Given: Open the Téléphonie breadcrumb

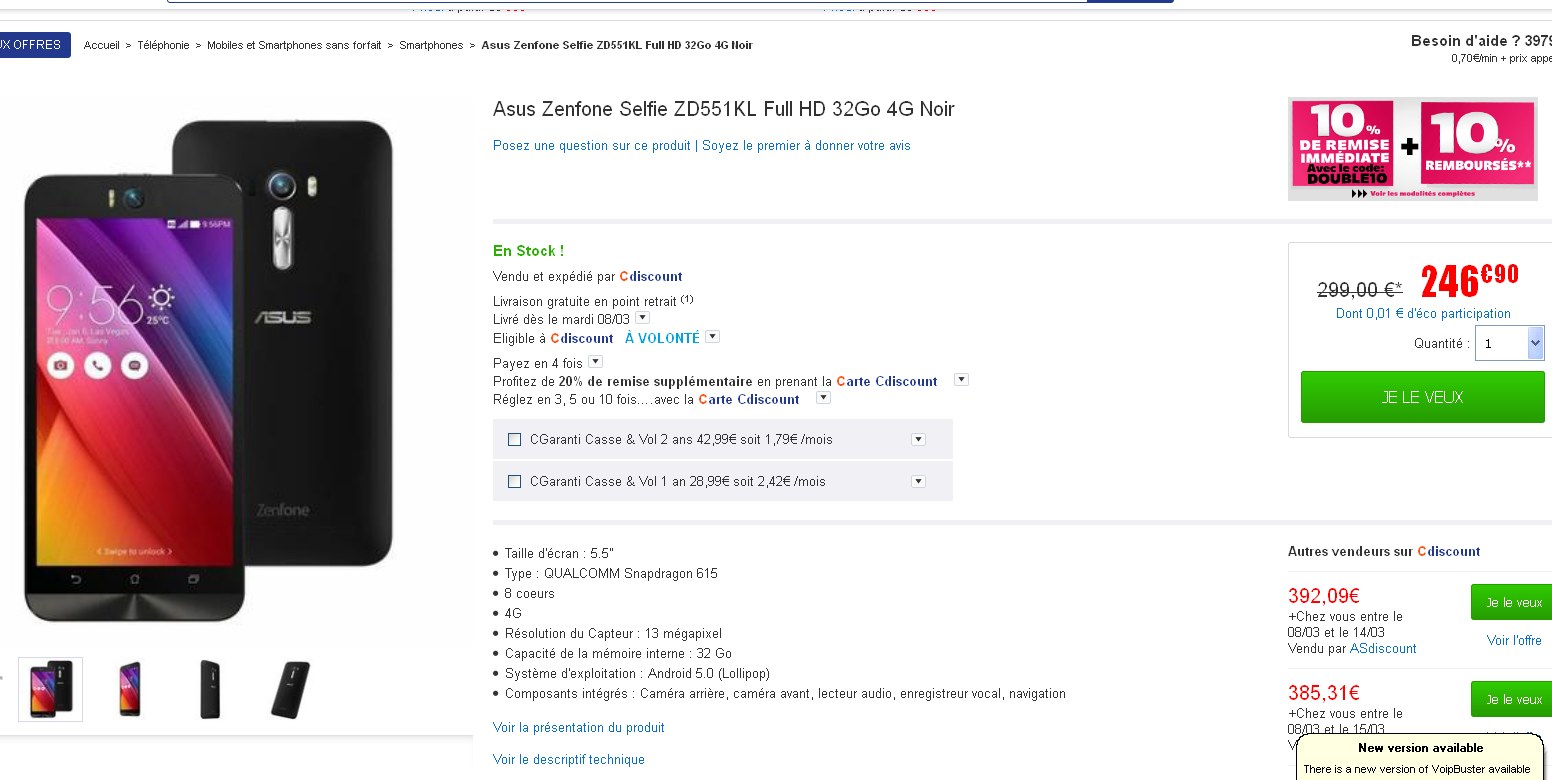Looking at the screenshot, I should 163,45.
